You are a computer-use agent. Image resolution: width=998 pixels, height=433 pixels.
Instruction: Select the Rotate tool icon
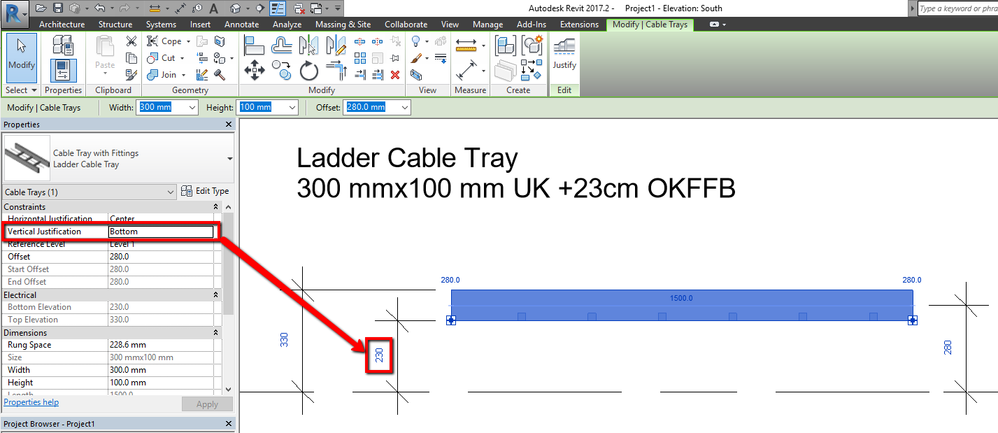[308, 70]
